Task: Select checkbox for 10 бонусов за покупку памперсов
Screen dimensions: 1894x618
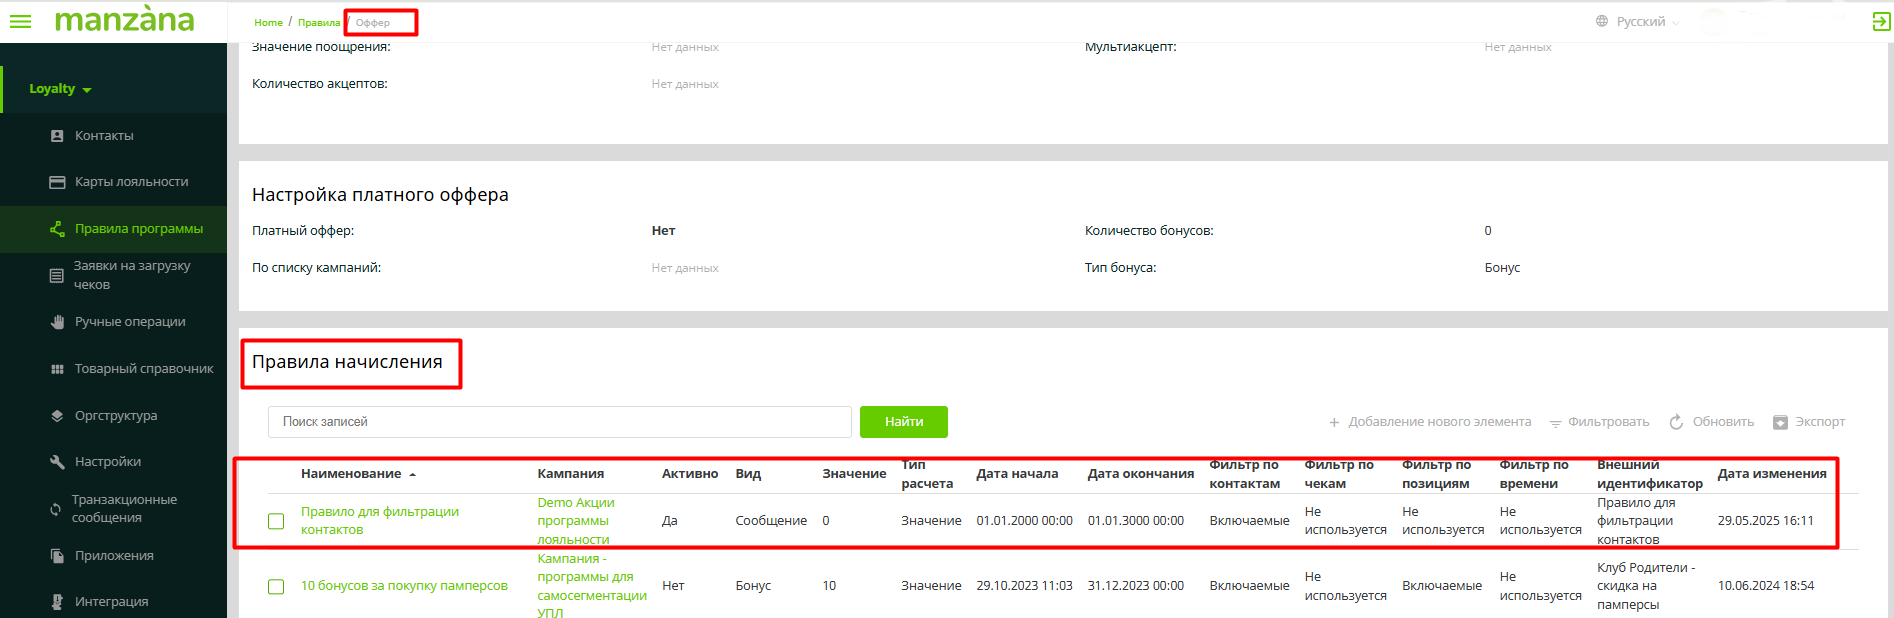Action: tap(276, 586)
